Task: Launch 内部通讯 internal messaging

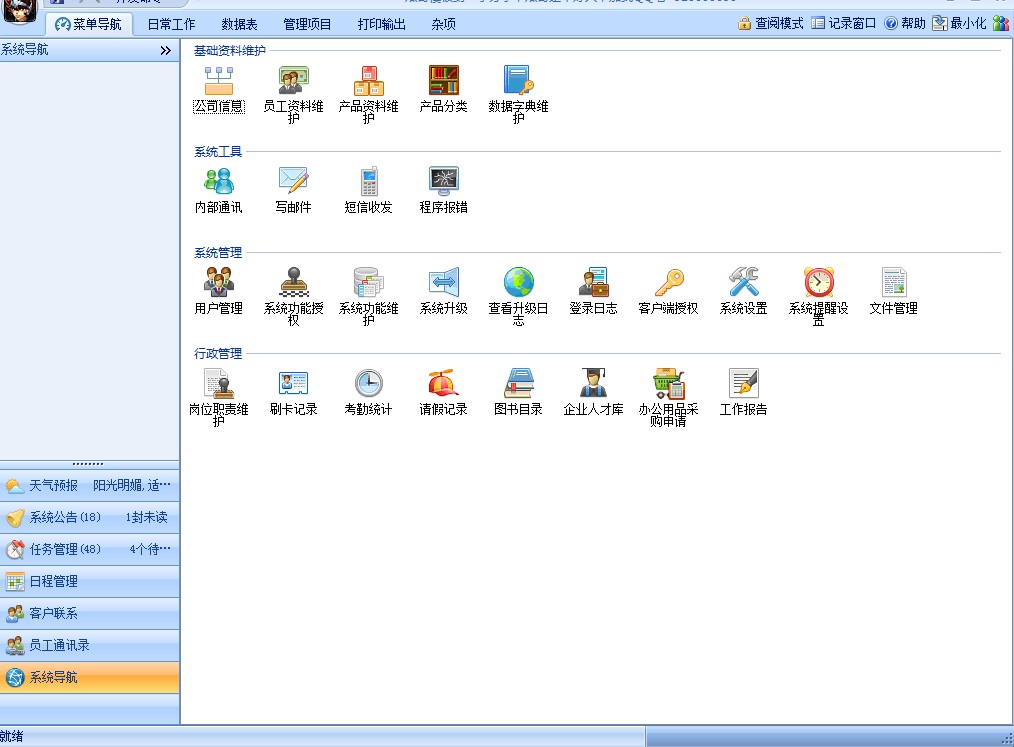Action: pyautogui.click(x=218, y=182)
